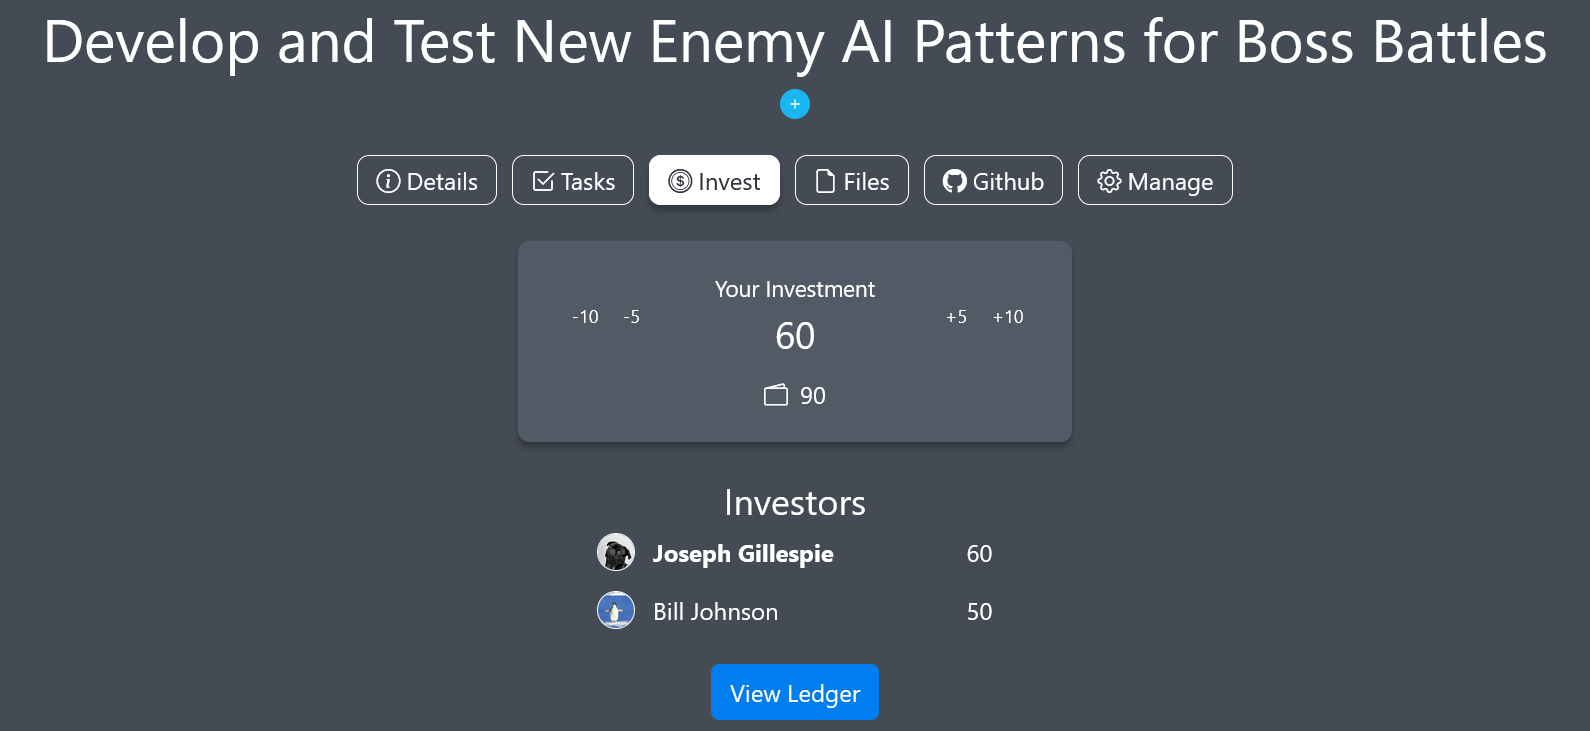1590x731 pixels.
Task: Open Bill Johnson's investor name
Action: coord(715,612)
